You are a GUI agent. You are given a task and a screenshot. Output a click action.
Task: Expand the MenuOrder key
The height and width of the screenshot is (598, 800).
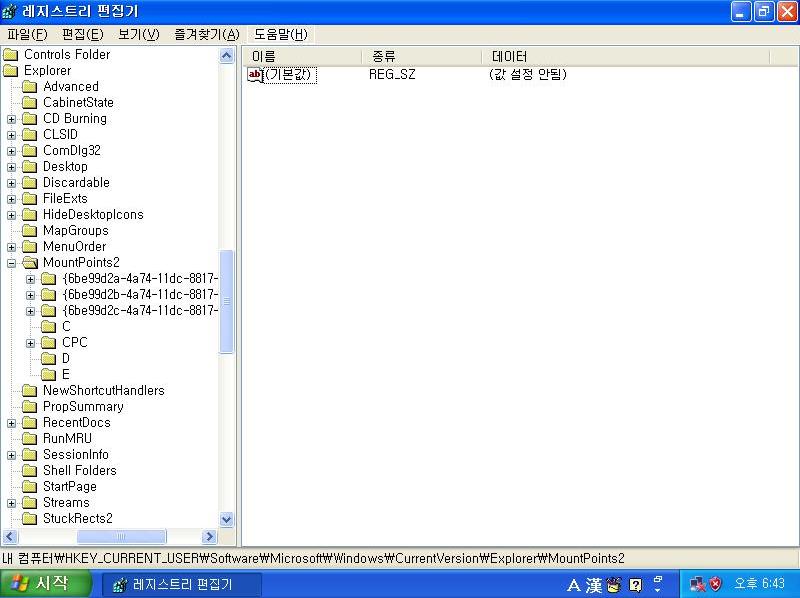[11, 247]
